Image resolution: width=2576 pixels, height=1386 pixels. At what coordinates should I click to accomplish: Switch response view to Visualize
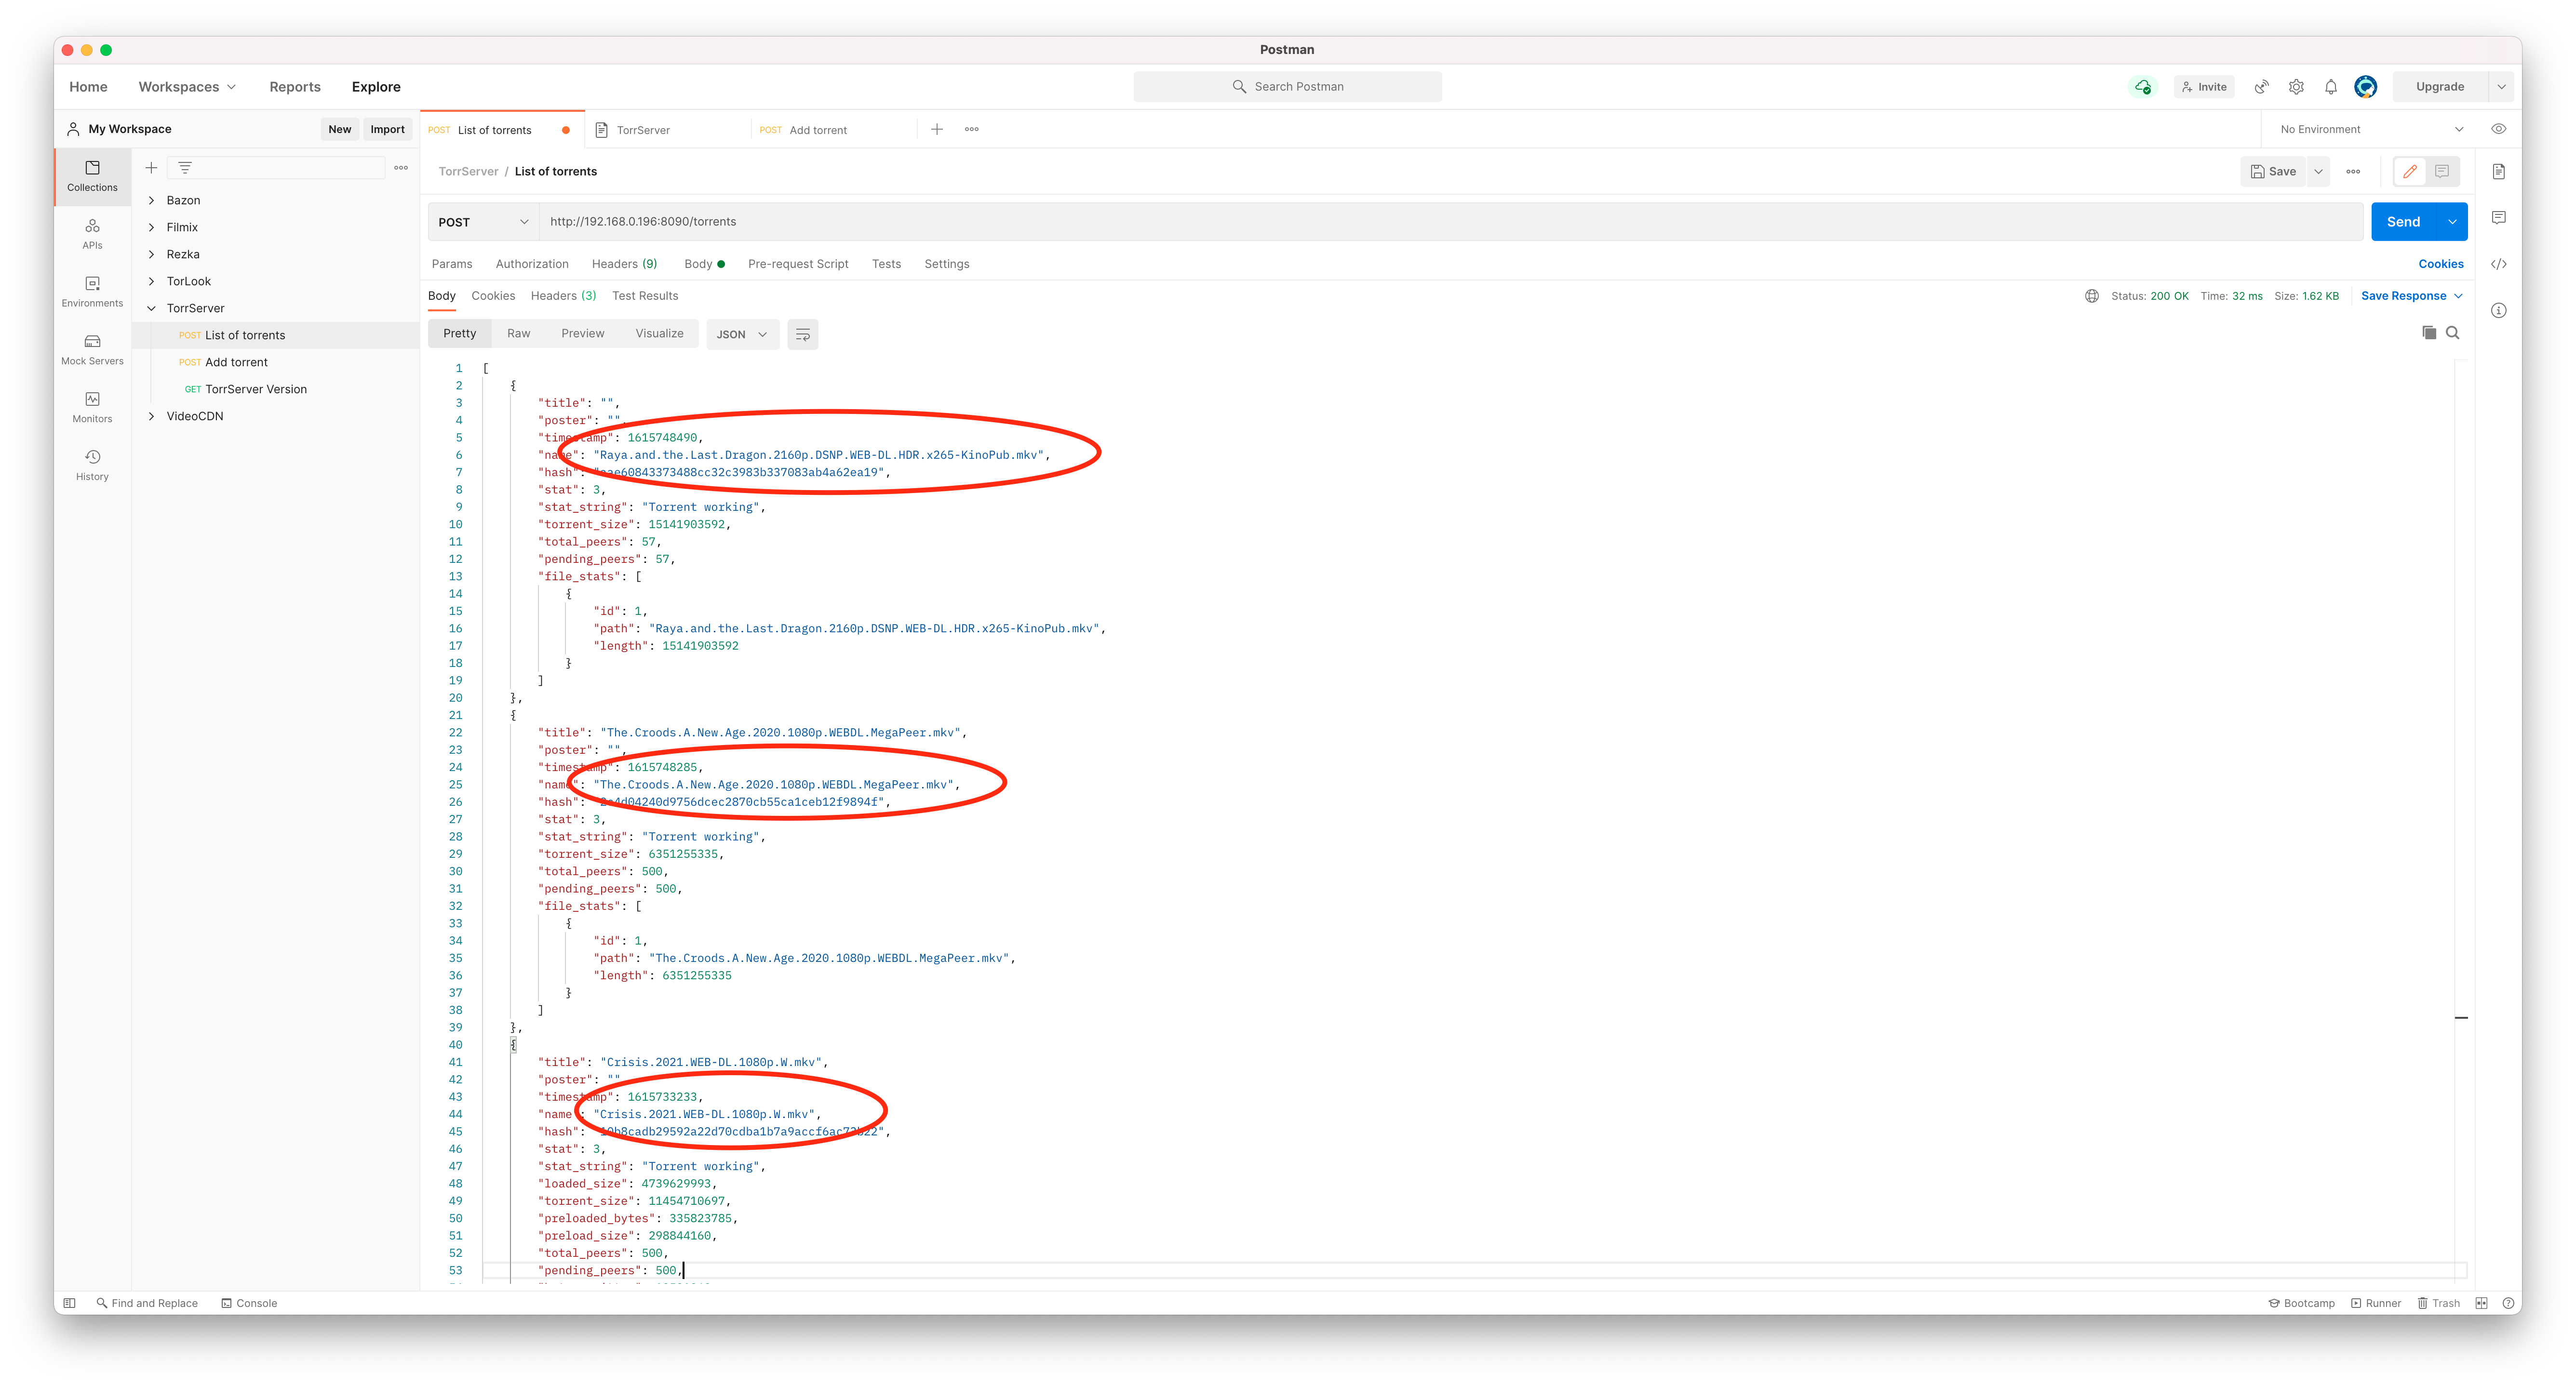coord(659,334)
